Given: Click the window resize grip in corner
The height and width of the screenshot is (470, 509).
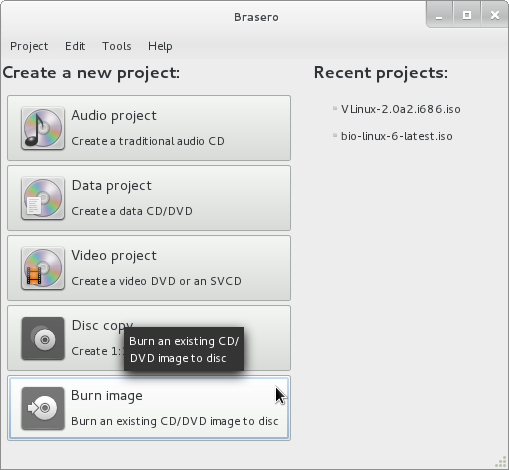Looking at the screenshot, I should coord(501,462).
